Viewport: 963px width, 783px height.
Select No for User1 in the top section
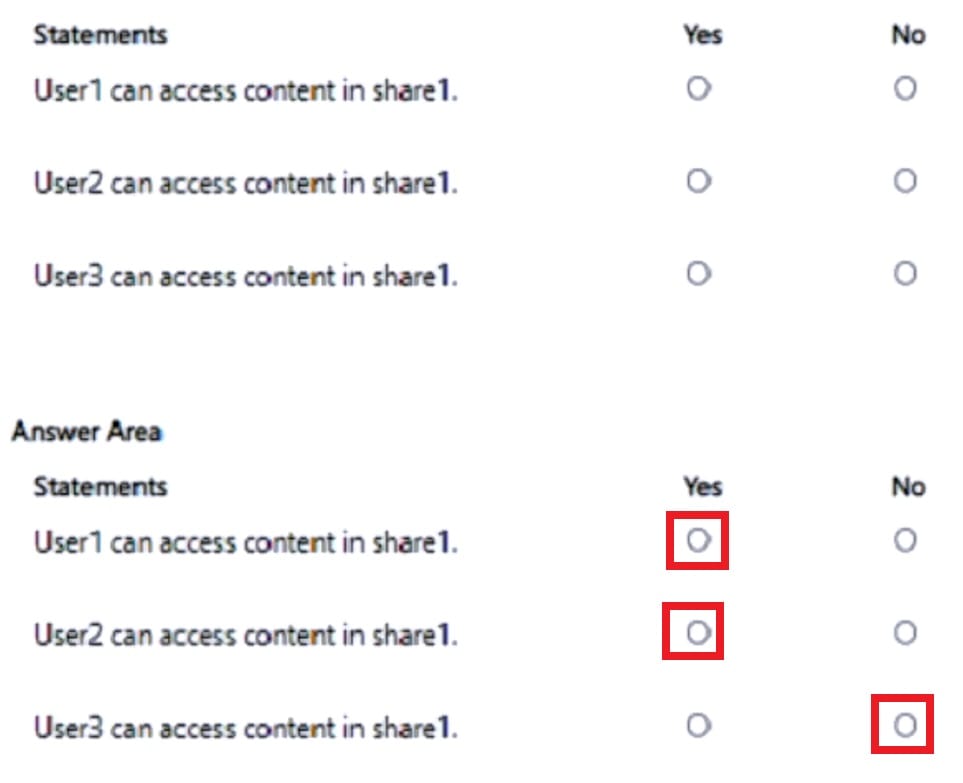(x=904, y=88)
